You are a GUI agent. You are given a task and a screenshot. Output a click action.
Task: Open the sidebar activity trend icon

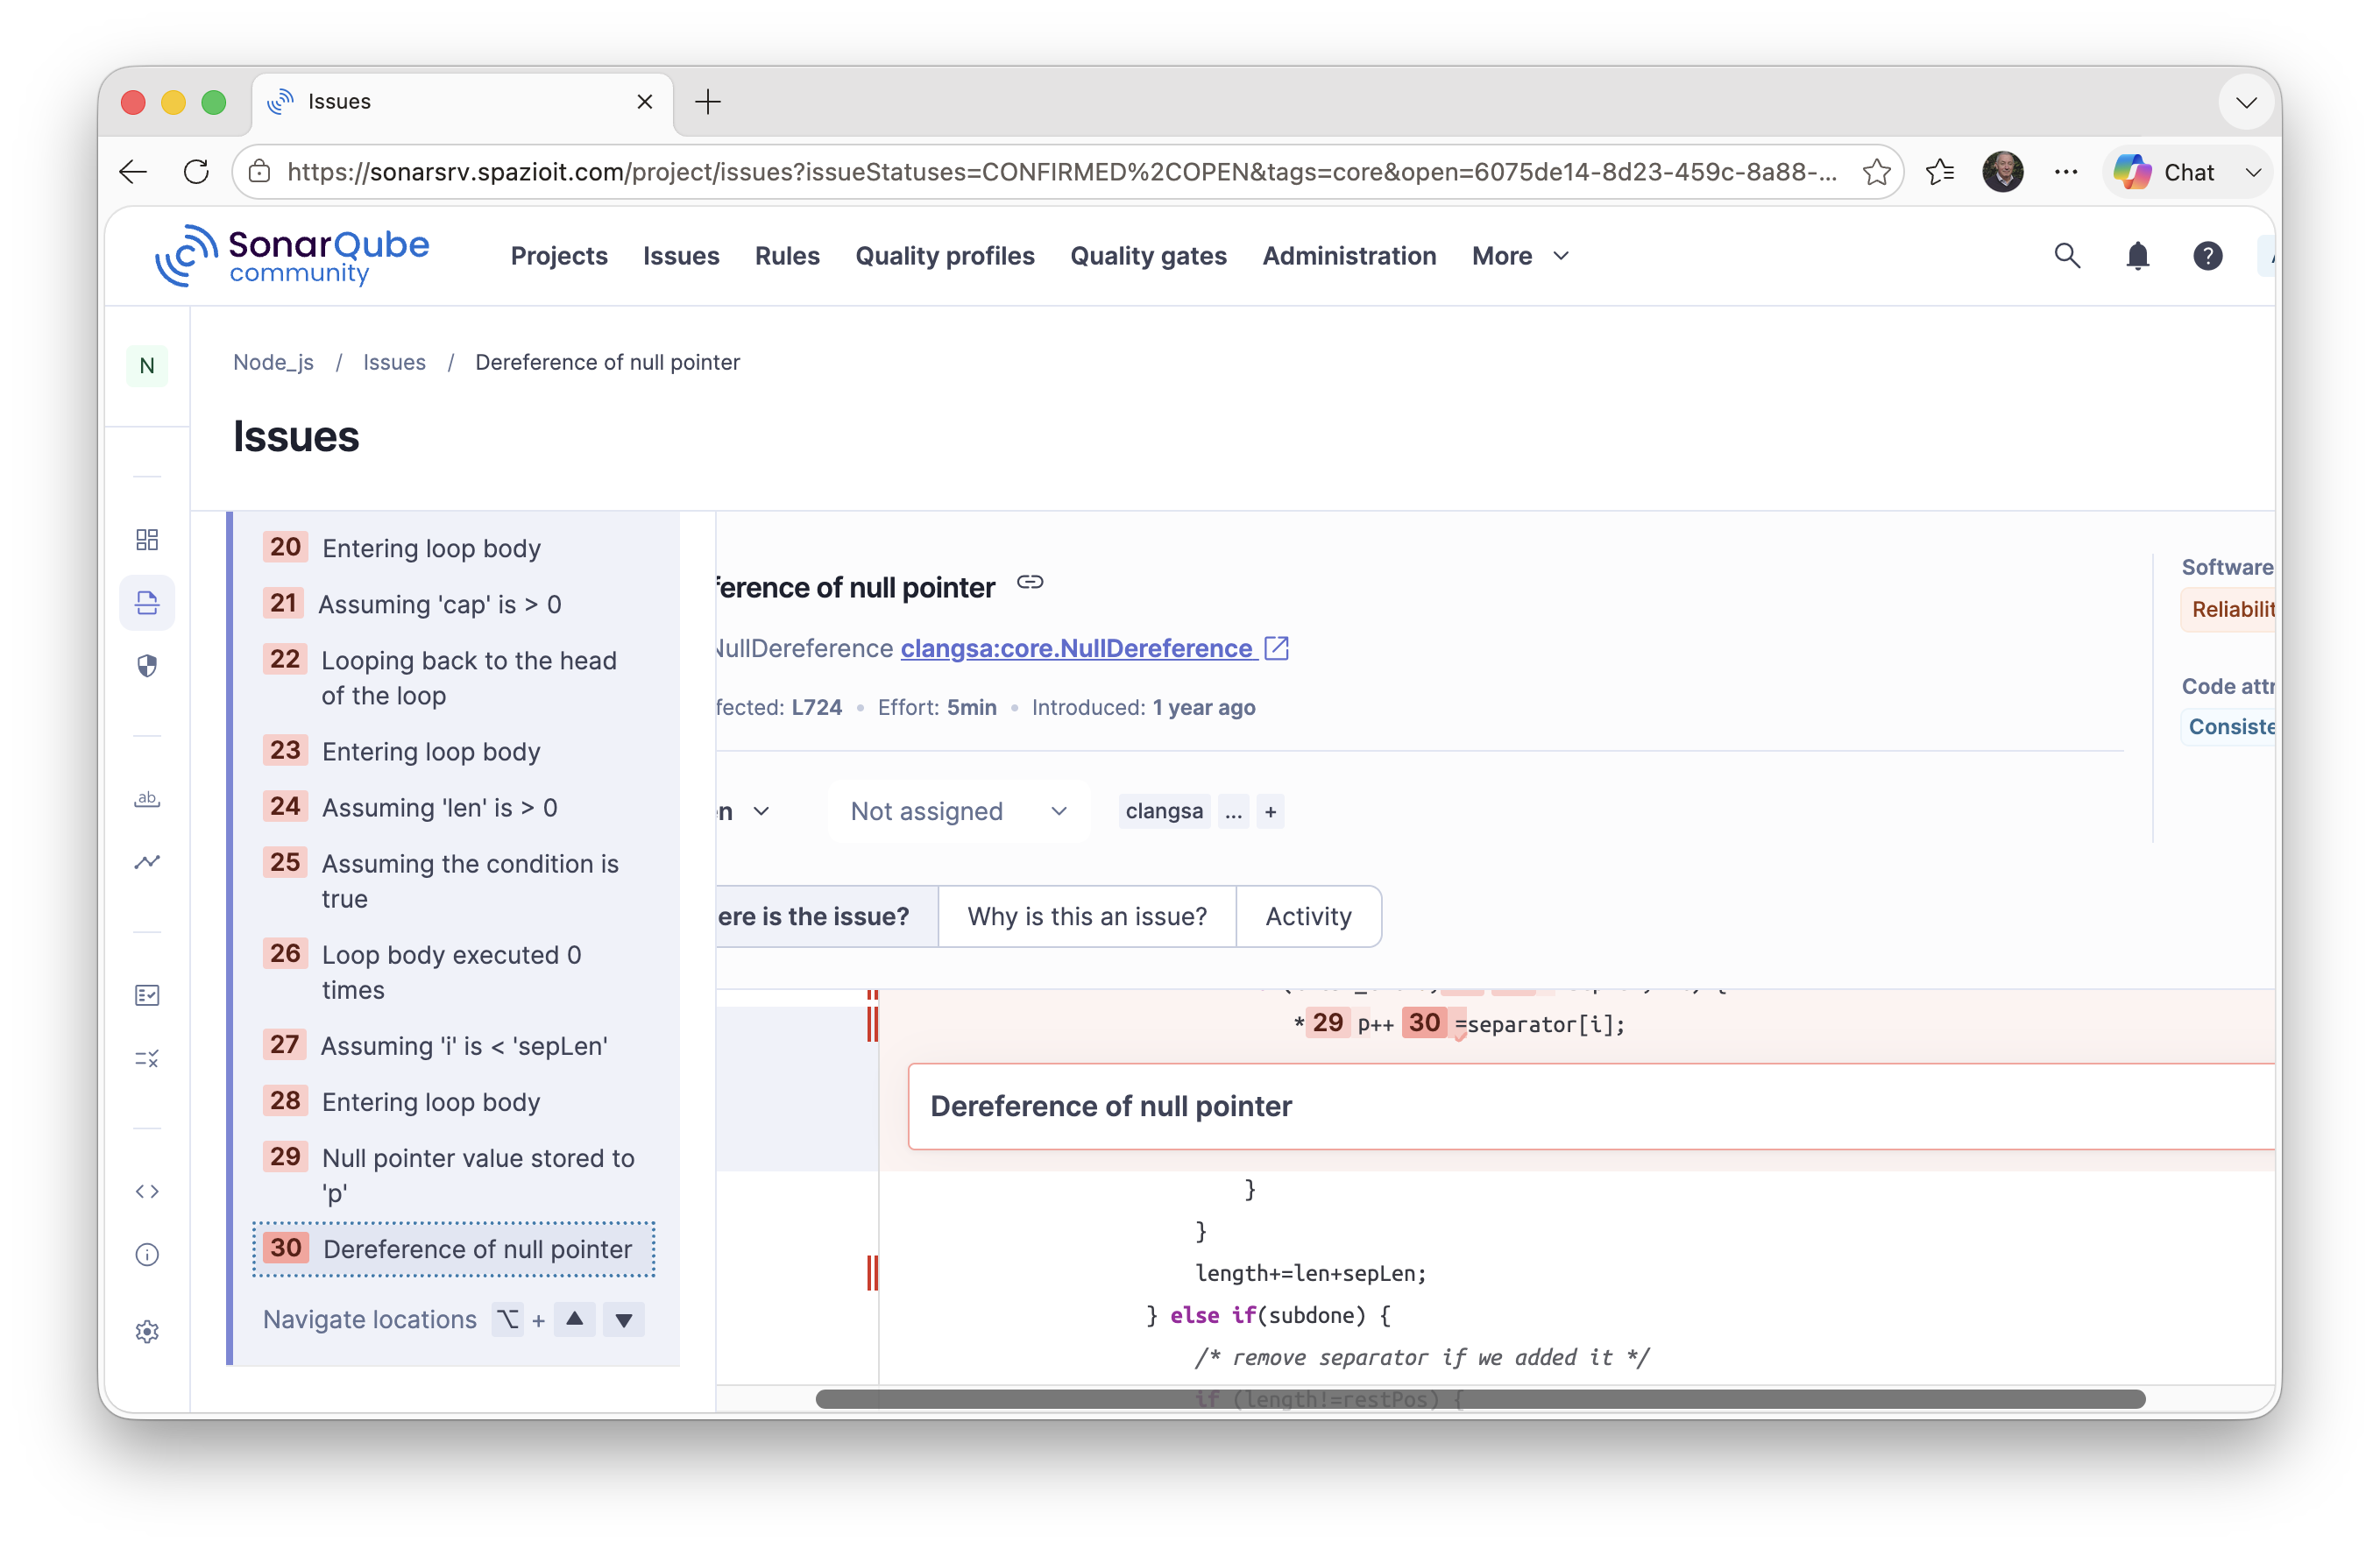147,862
